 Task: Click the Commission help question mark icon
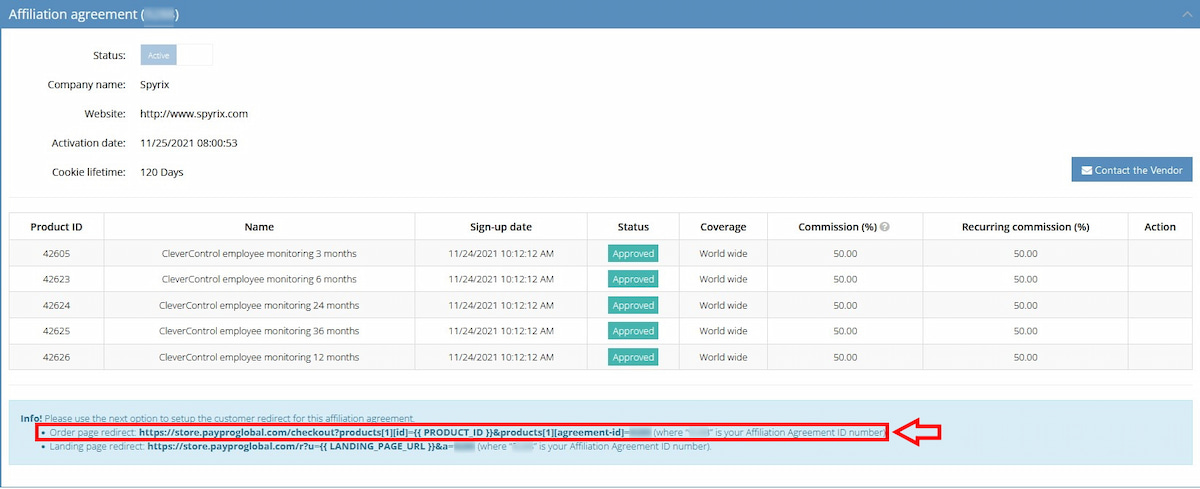885,227
